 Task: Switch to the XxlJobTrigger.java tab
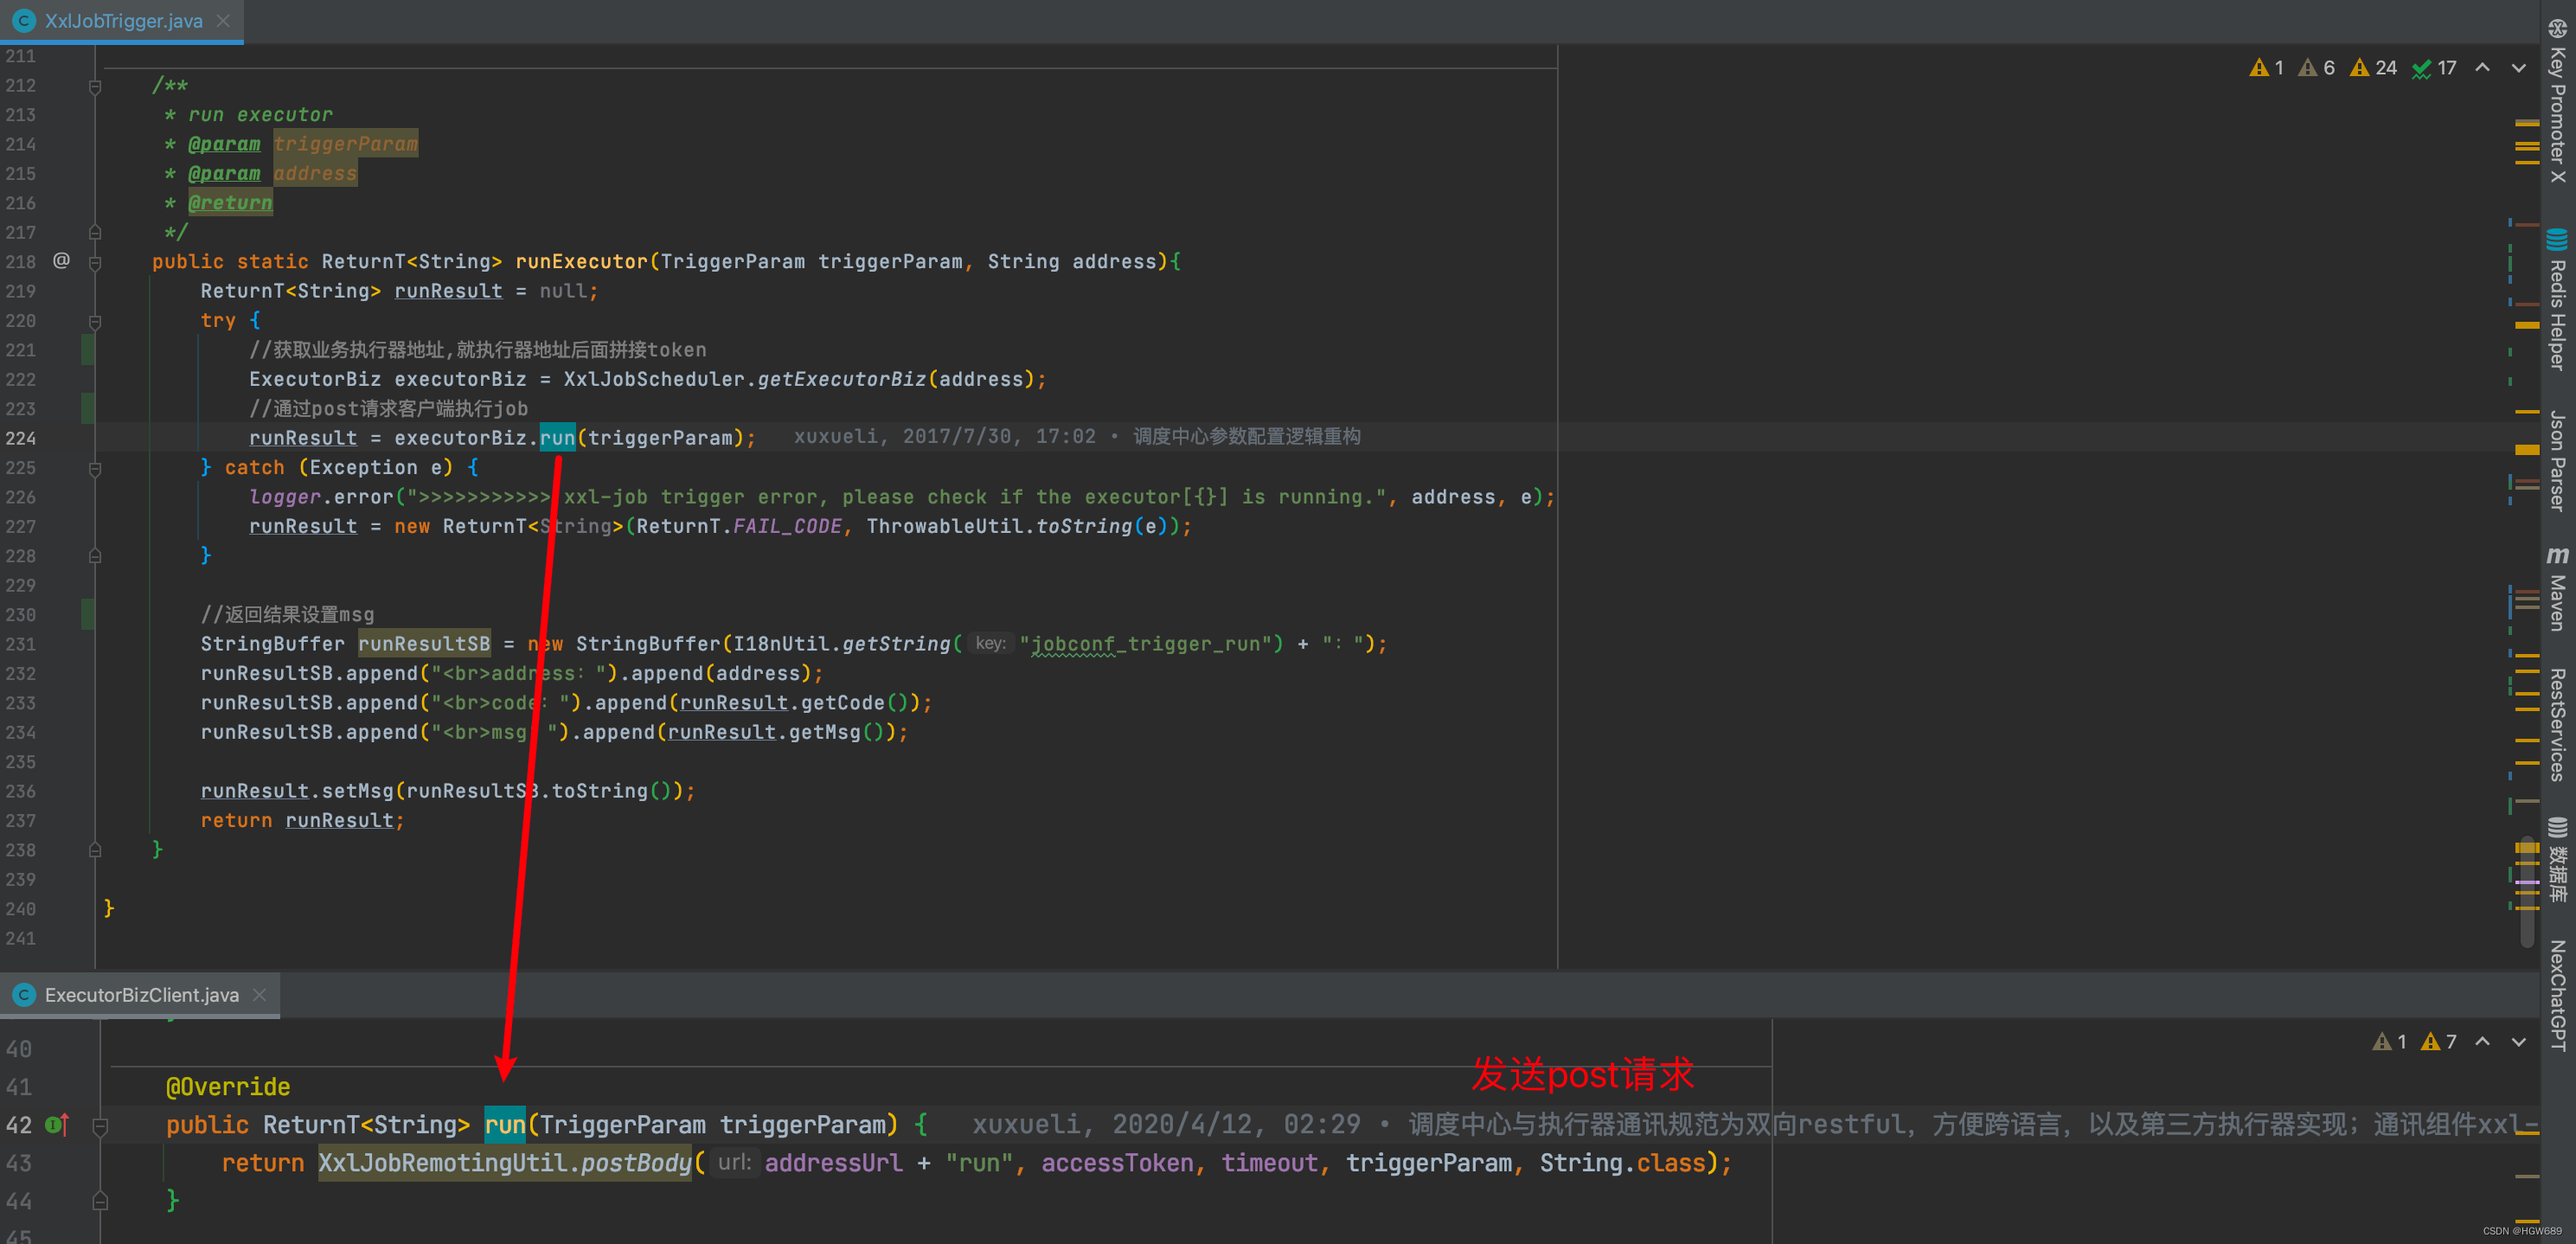(123, 21)
